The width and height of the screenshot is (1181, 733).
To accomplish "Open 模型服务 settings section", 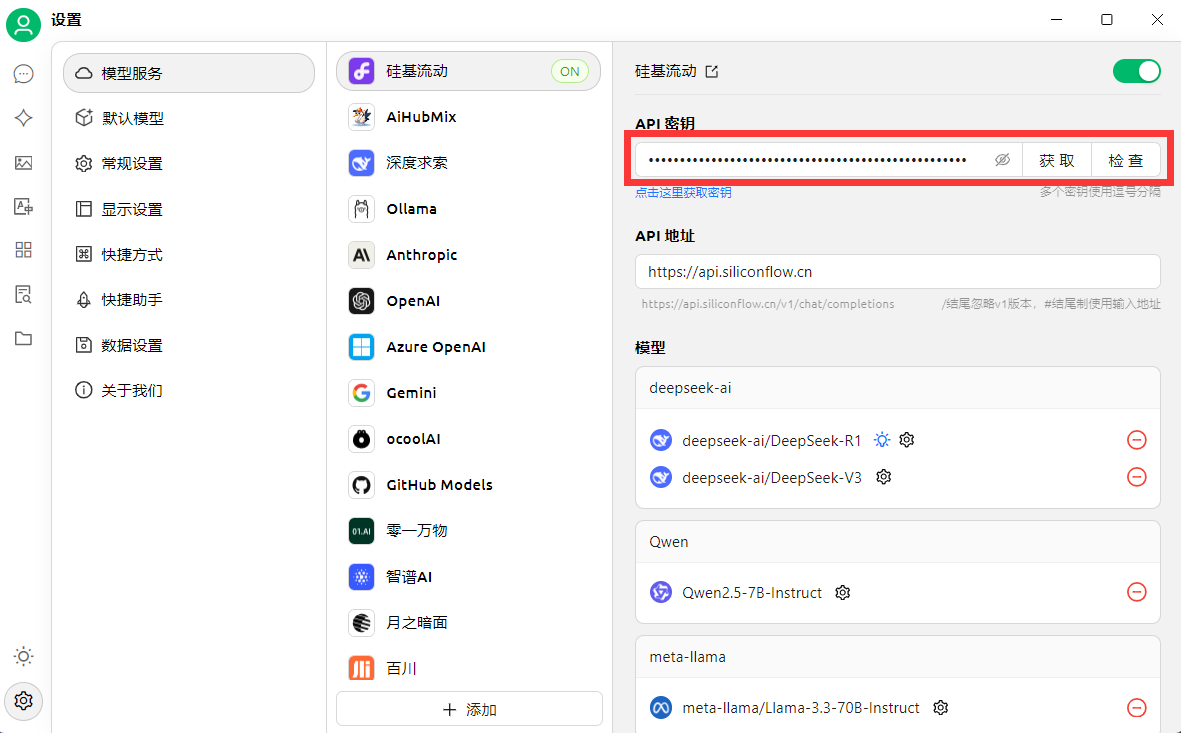I will (189, 73).
